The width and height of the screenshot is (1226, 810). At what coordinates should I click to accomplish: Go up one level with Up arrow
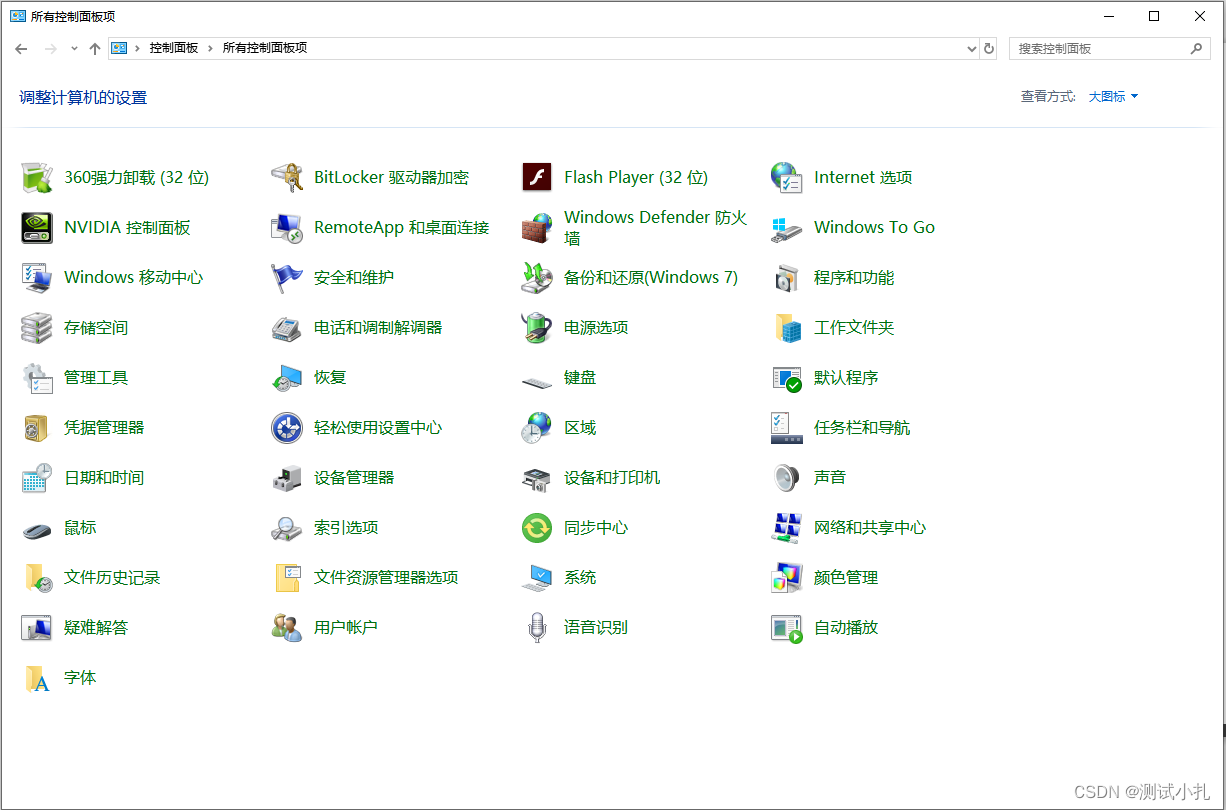tap(95, 48)
